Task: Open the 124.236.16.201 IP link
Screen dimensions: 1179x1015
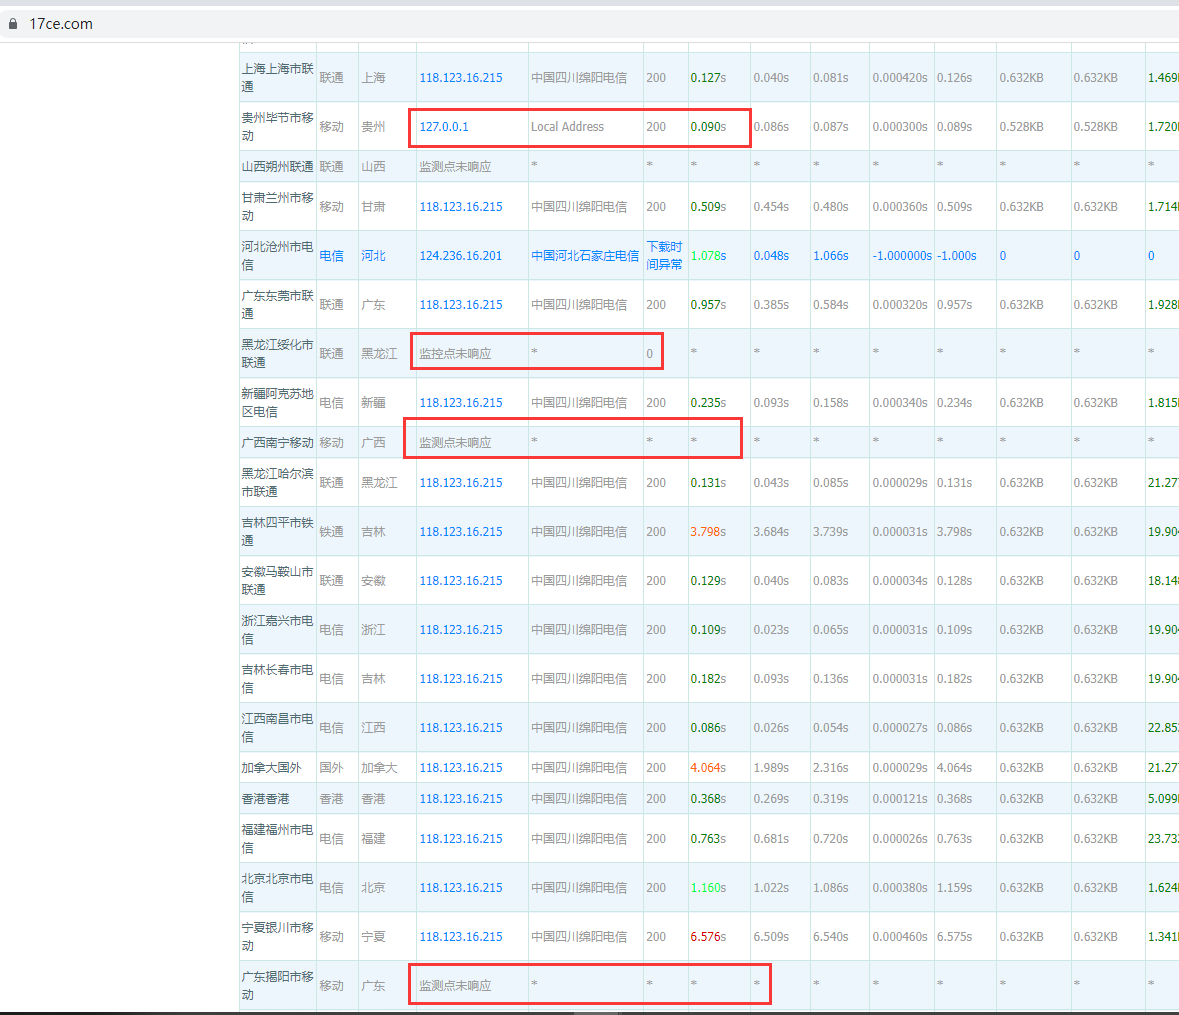Action: coord(461,256)
